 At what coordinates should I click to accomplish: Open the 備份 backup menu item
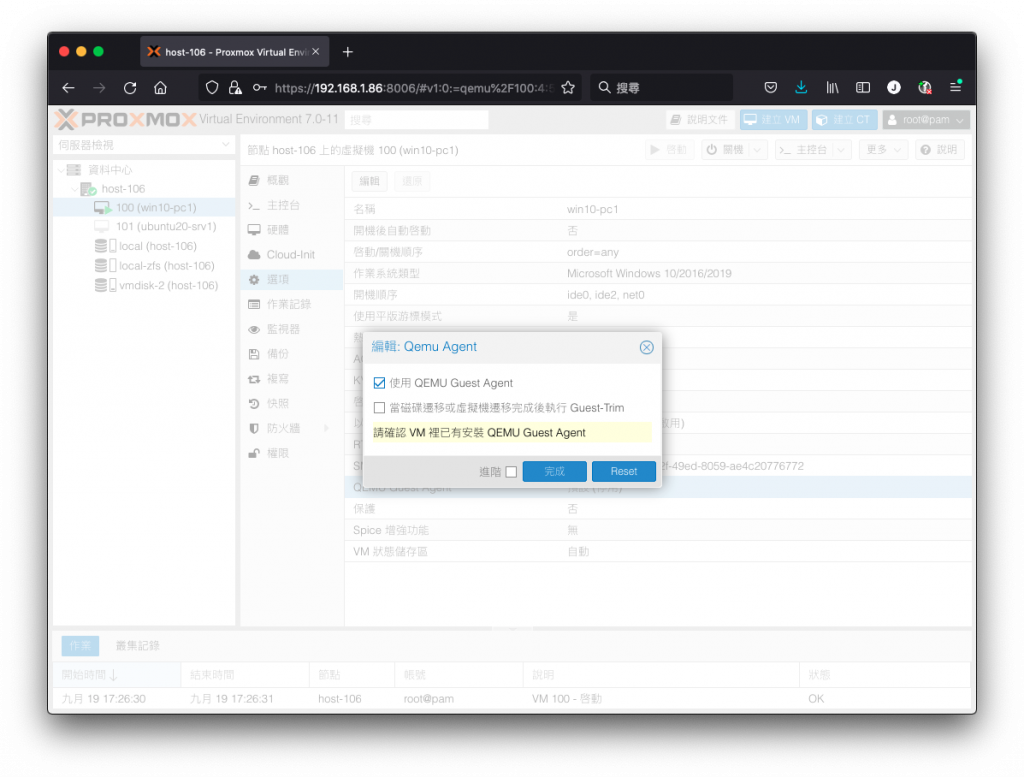291,354
